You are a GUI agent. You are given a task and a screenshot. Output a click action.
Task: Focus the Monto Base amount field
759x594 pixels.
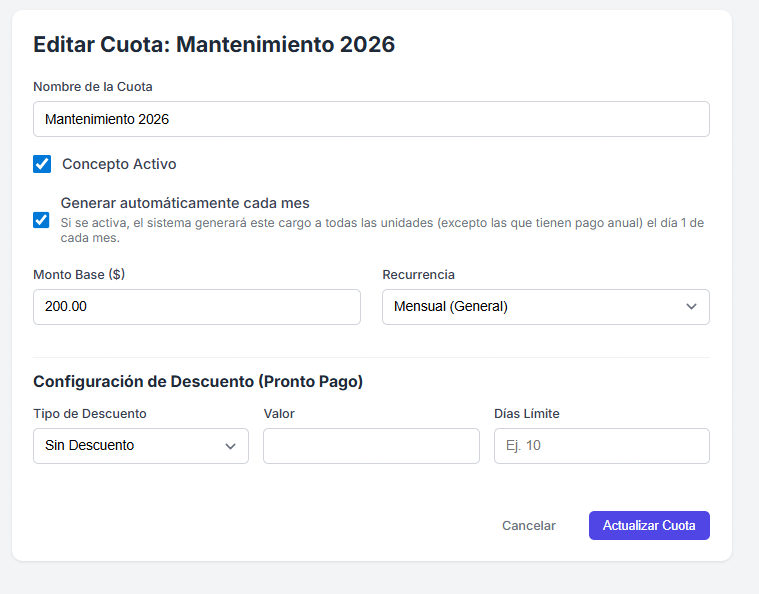tap(196, 307)
